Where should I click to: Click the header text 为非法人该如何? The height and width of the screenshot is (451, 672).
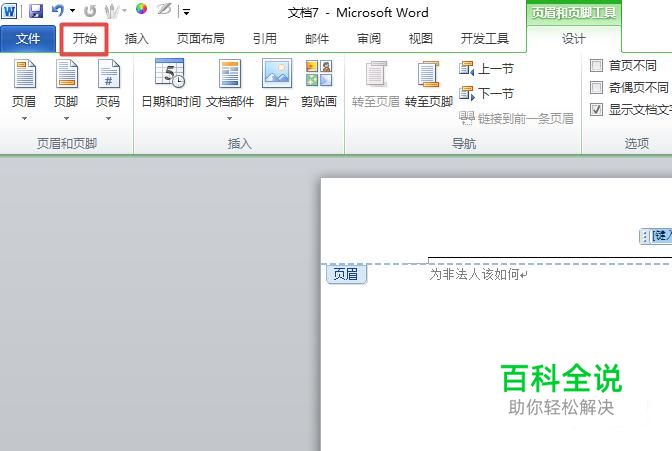pyautogui.click(x=474, y=274)
